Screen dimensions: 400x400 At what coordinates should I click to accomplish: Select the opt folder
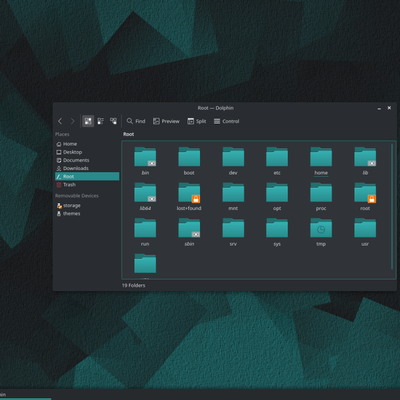click(x=277, y=196)
